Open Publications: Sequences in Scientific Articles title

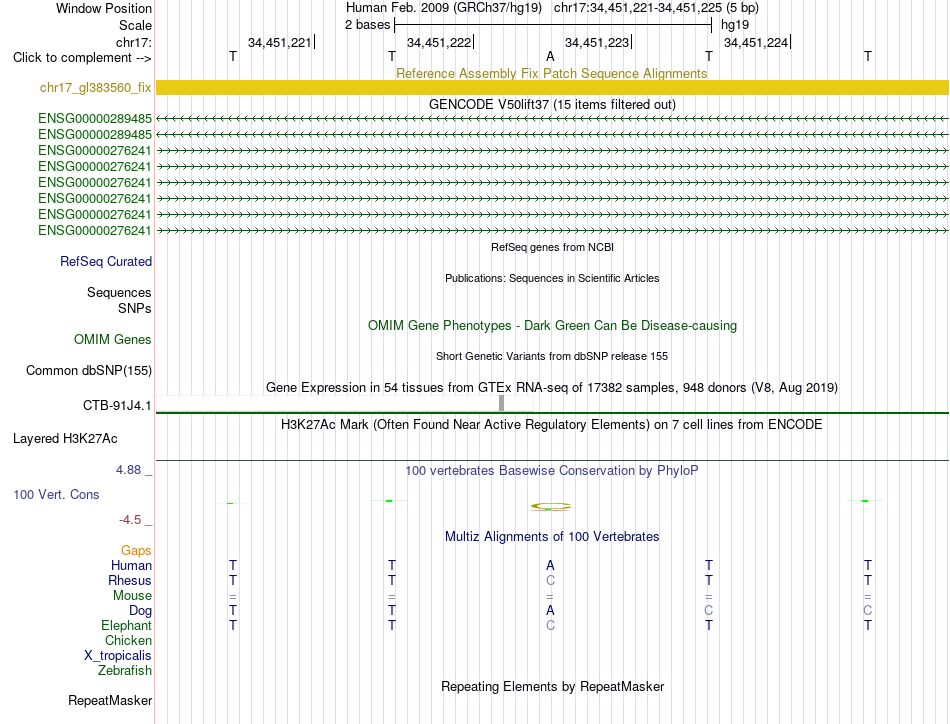point(552,278)
